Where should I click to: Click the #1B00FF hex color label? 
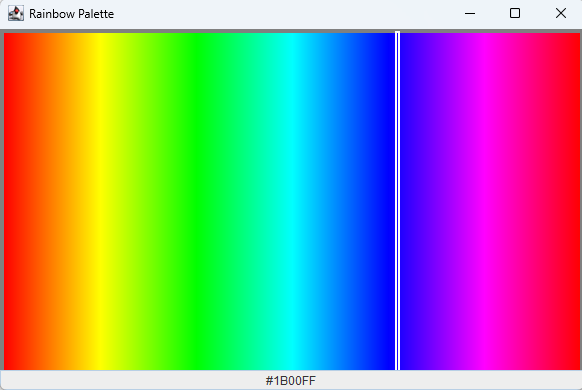[291, 380]
